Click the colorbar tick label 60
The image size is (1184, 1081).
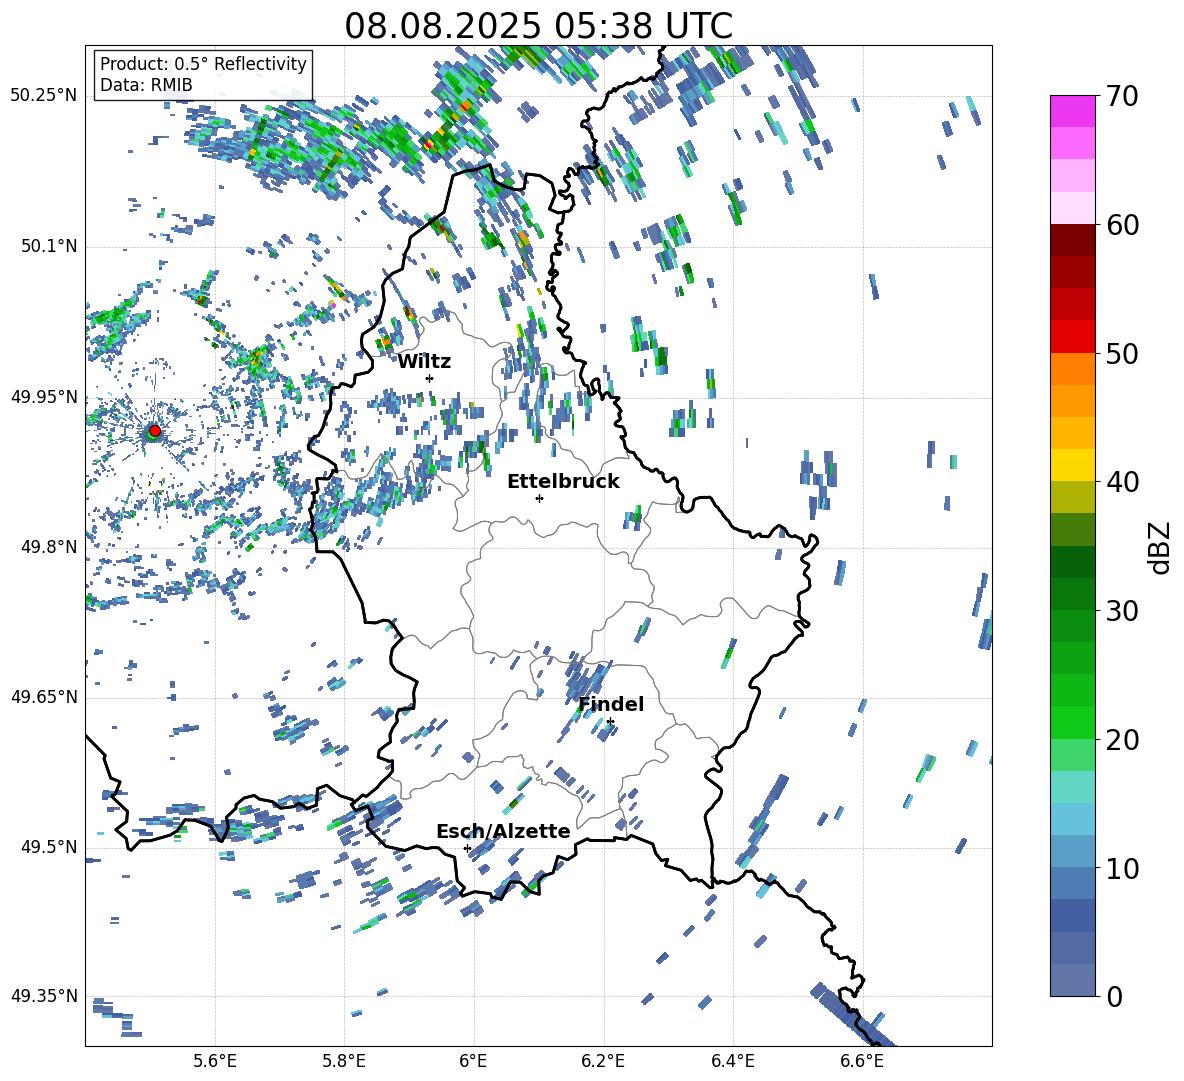1122,225
